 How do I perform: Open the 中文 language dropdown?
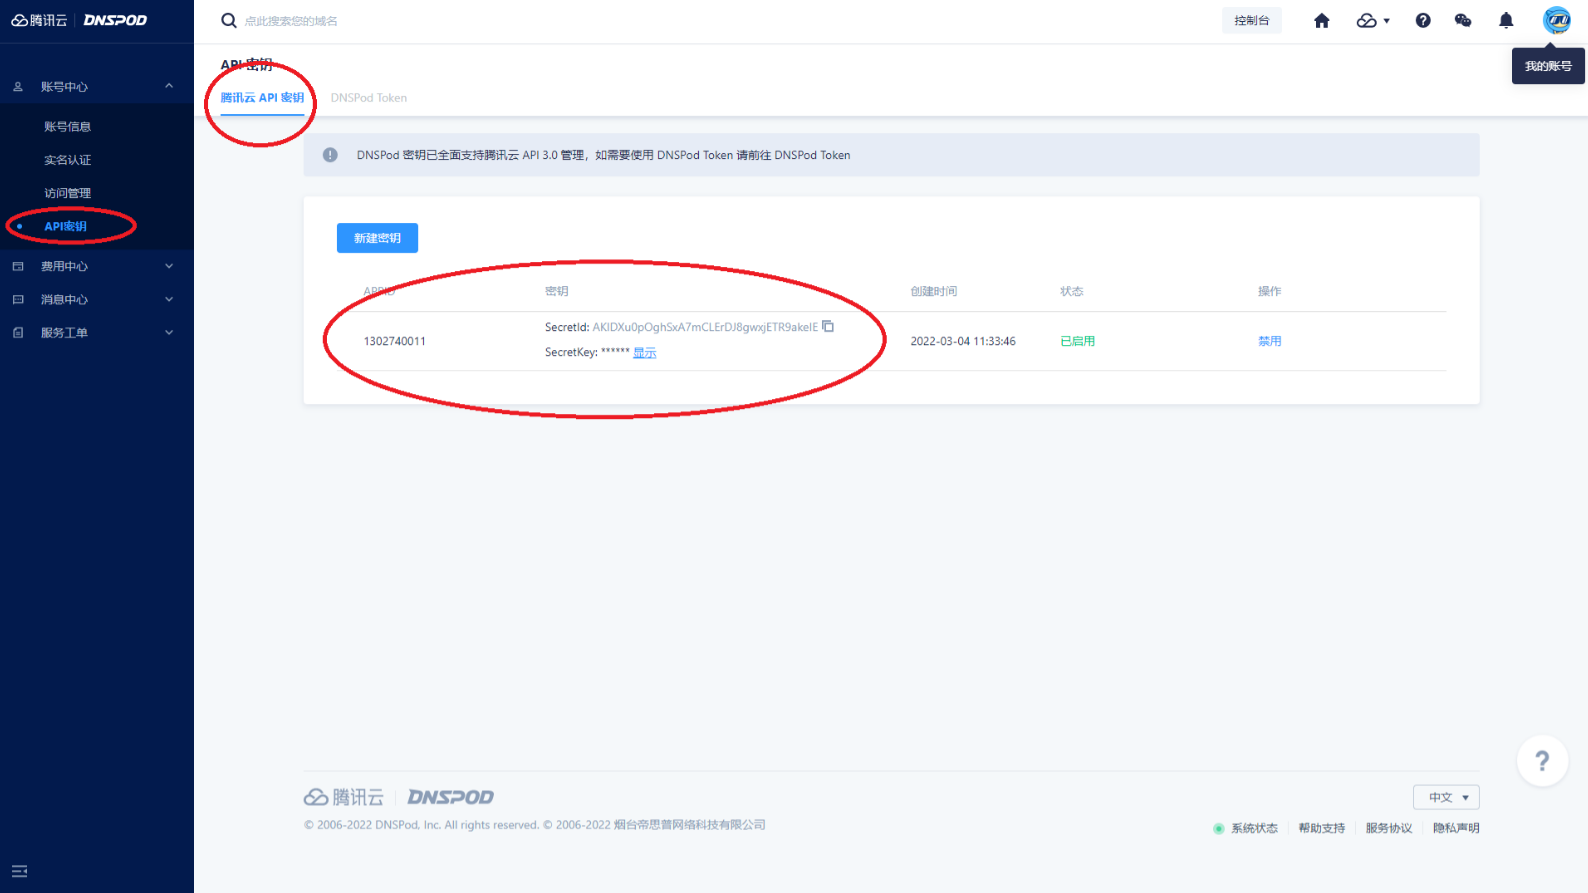click(1446, 797)
